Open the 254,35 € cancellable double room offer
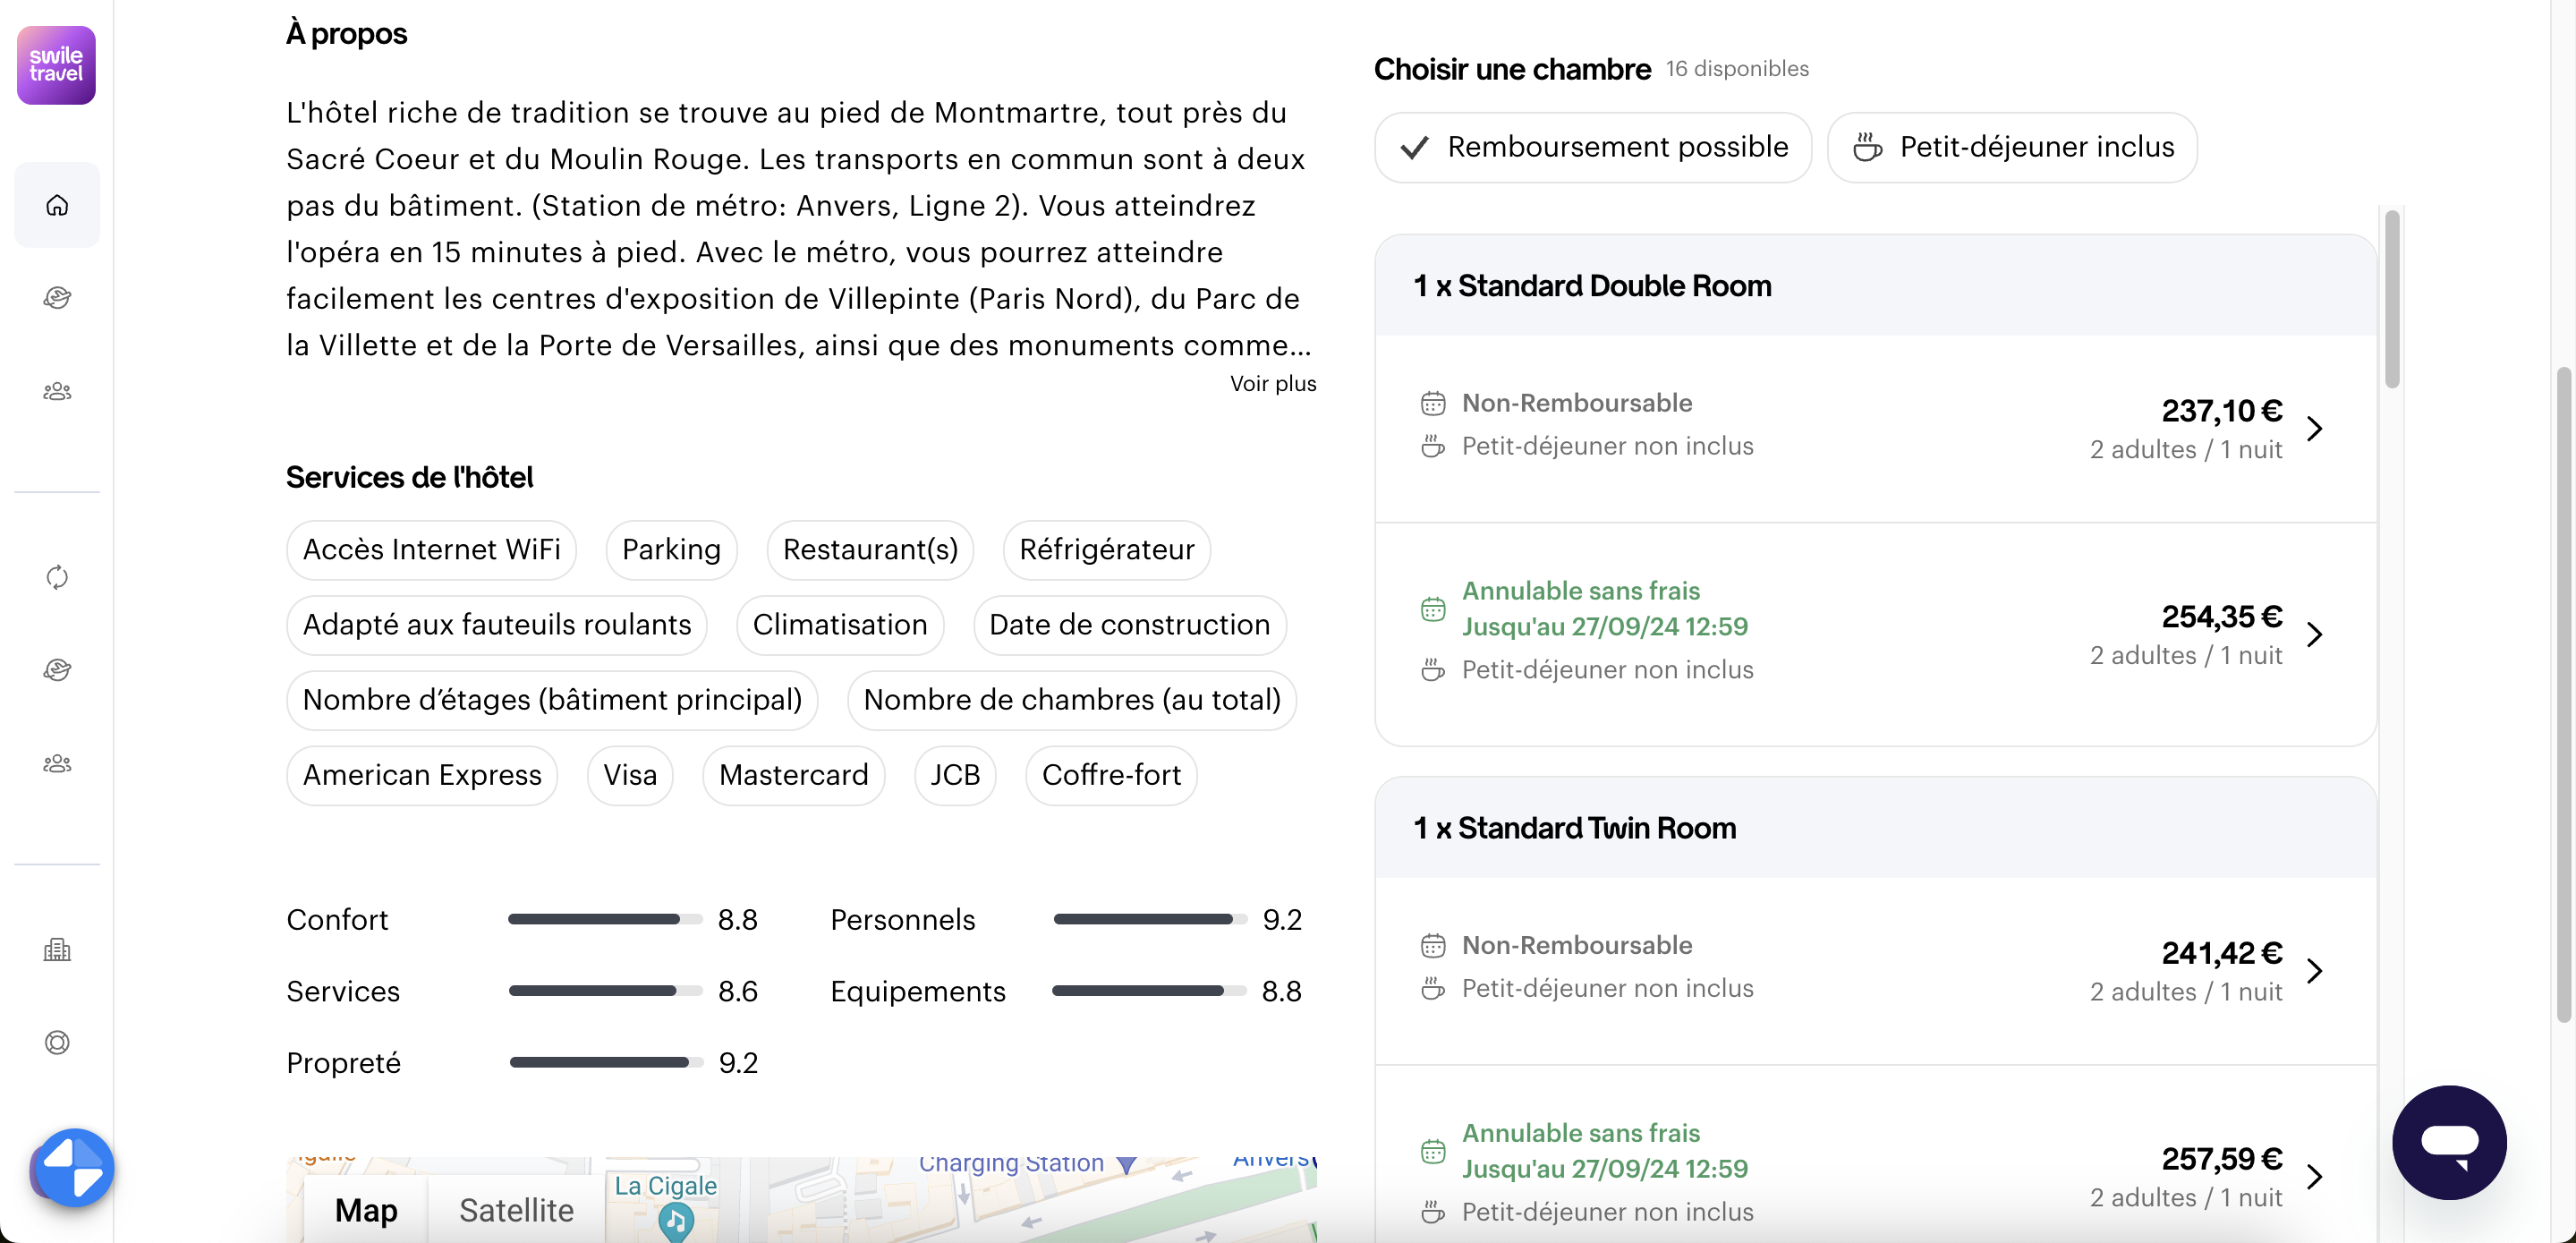The image size is (2576, 1243). pyautogui.click(x=2313, y=635)
